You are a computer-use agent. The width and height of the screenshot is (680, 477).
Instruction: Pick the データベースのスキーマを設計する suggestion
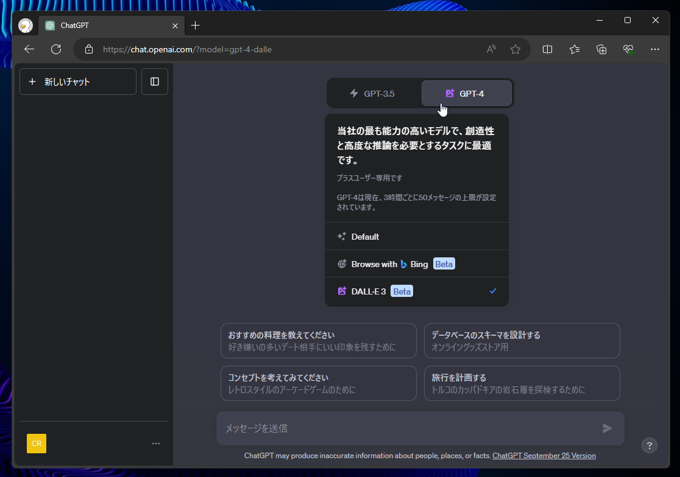tap(522, 341)
